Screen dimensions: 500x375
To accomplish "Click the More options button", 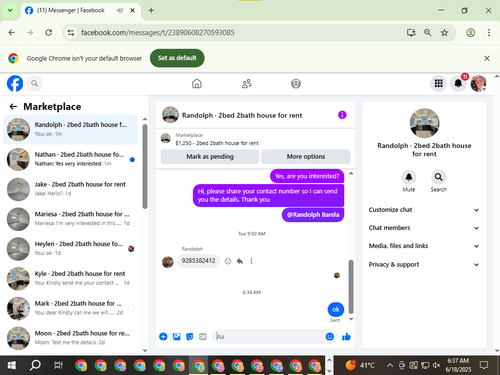I will (306, 156).
